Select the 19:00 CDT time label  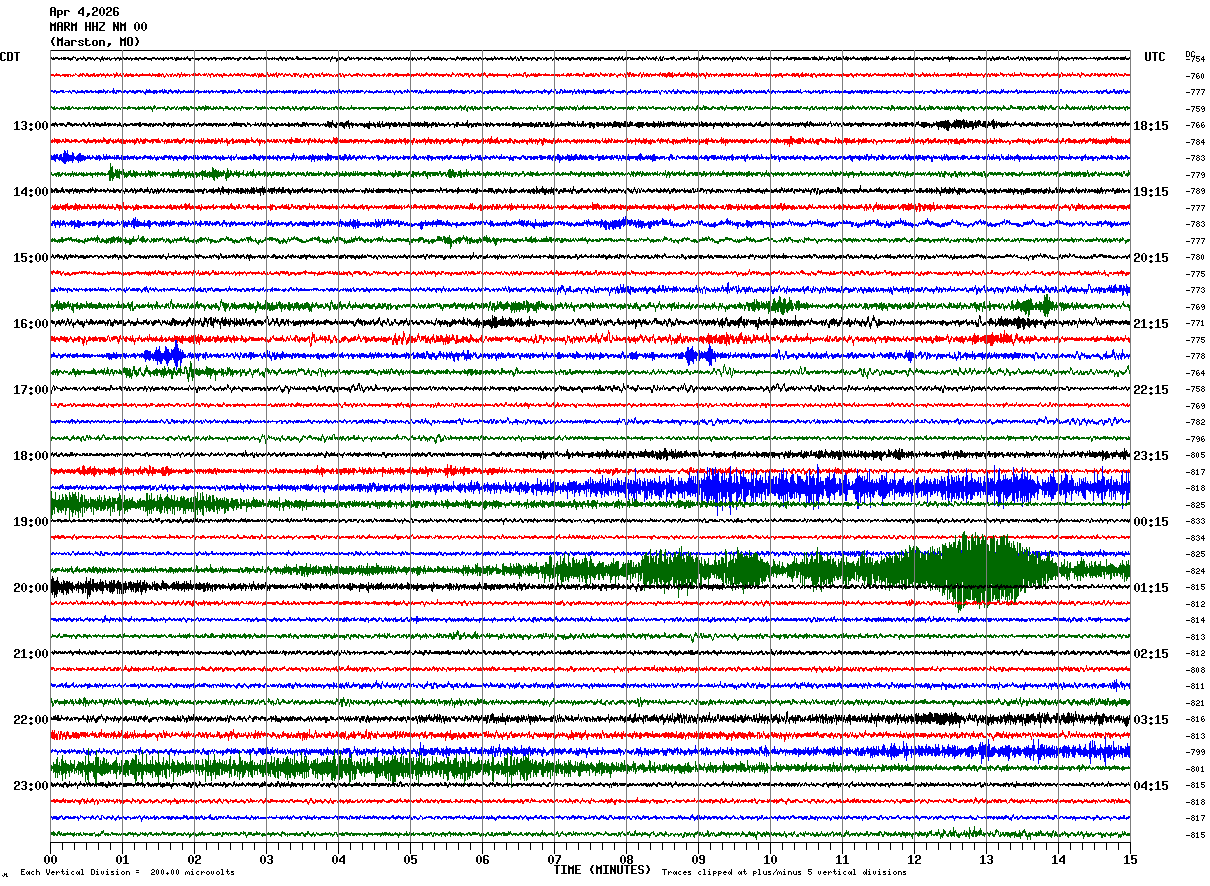coord(31,522)
